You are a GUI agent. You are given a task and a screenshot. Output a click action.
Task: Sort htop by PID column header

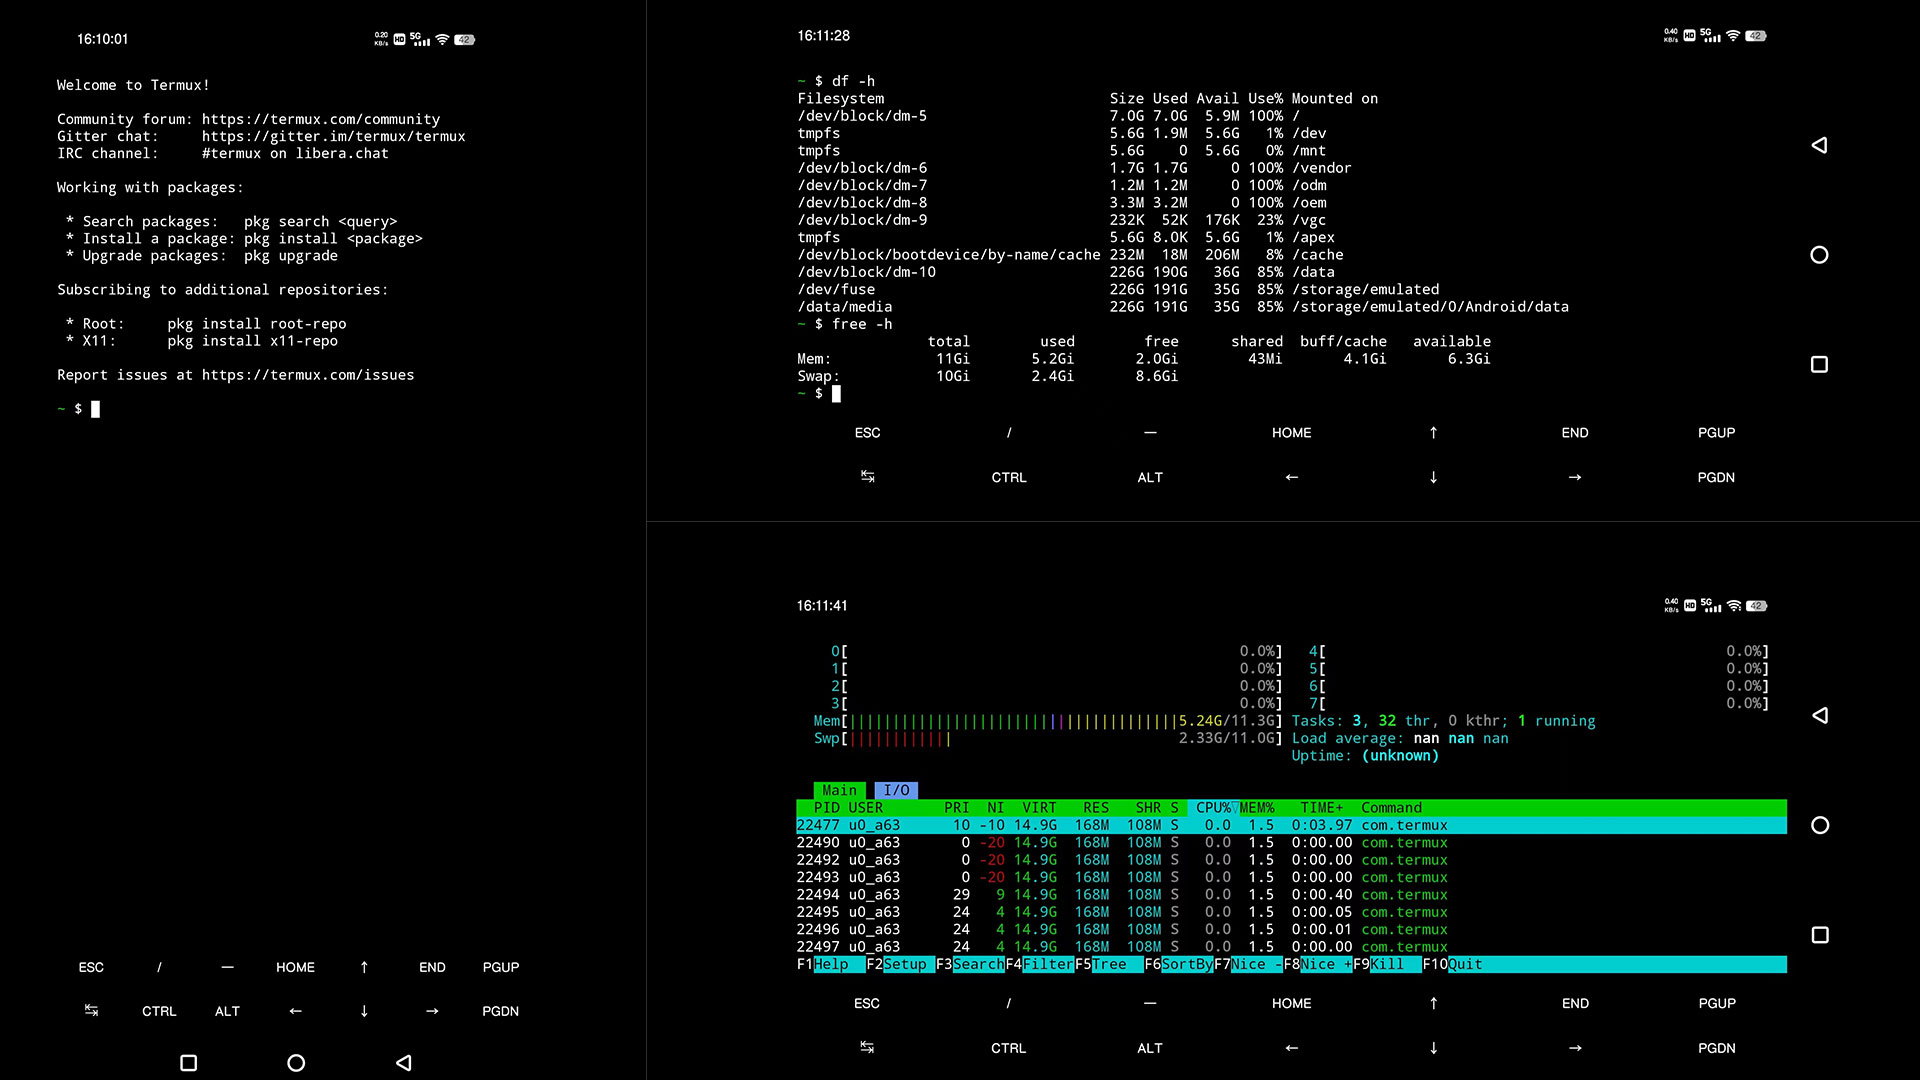point(827,808)
